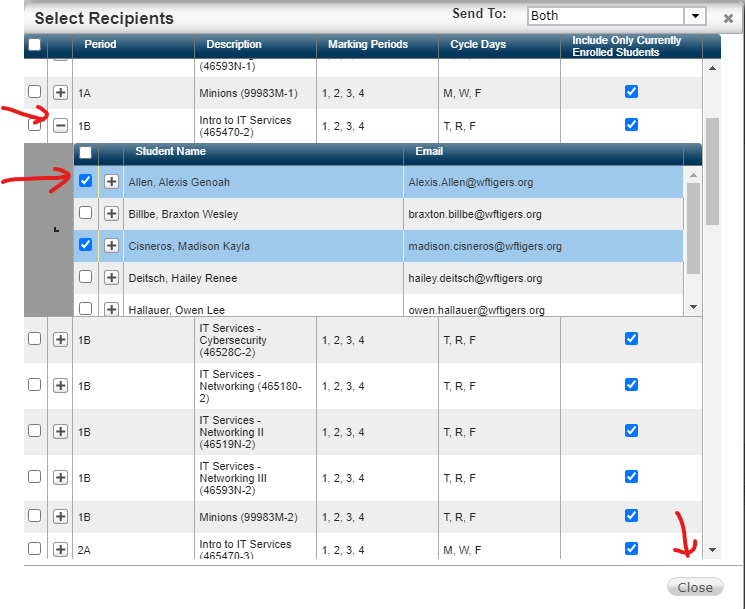This screenshot has height=609, width=745.
Task: Expand student Deitsch, Hailey Renee details
Action: tap(111, 277)
